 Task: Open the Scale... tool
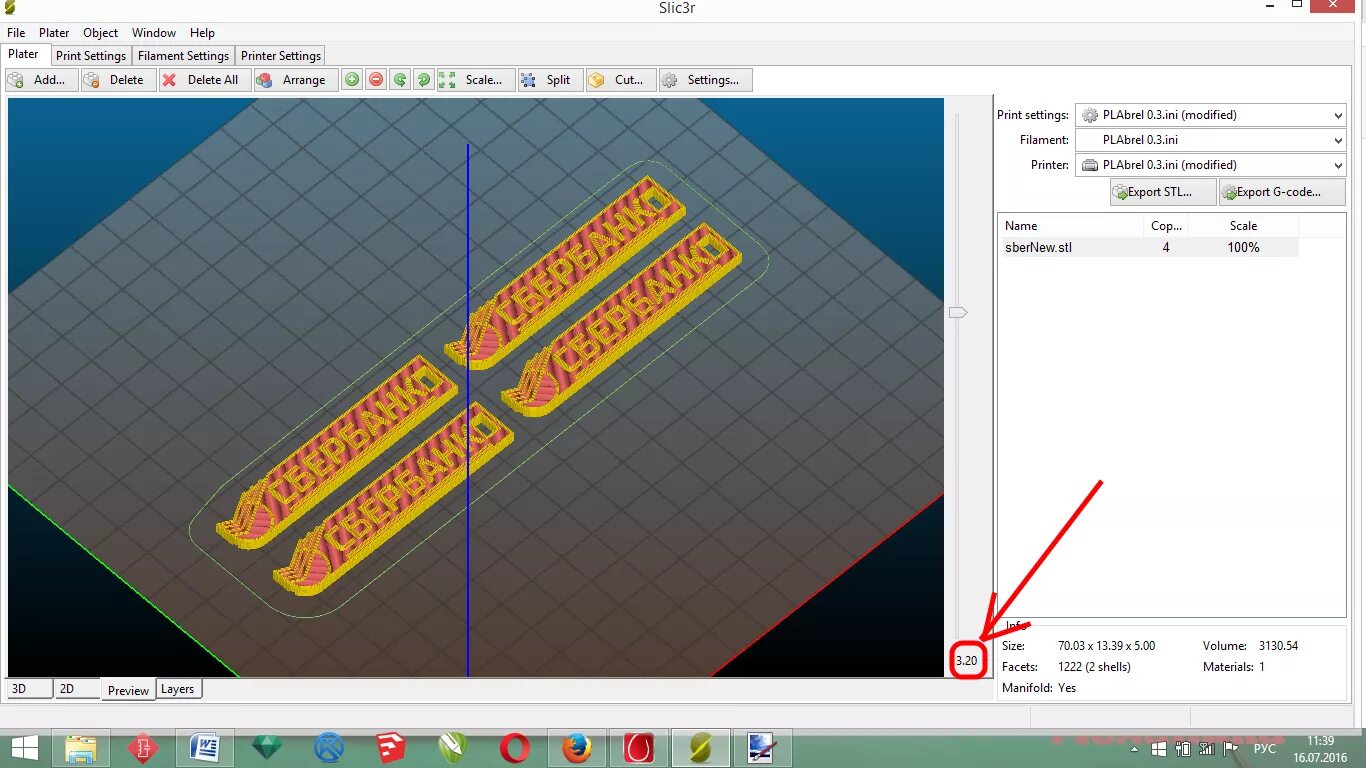click(476, 80)
